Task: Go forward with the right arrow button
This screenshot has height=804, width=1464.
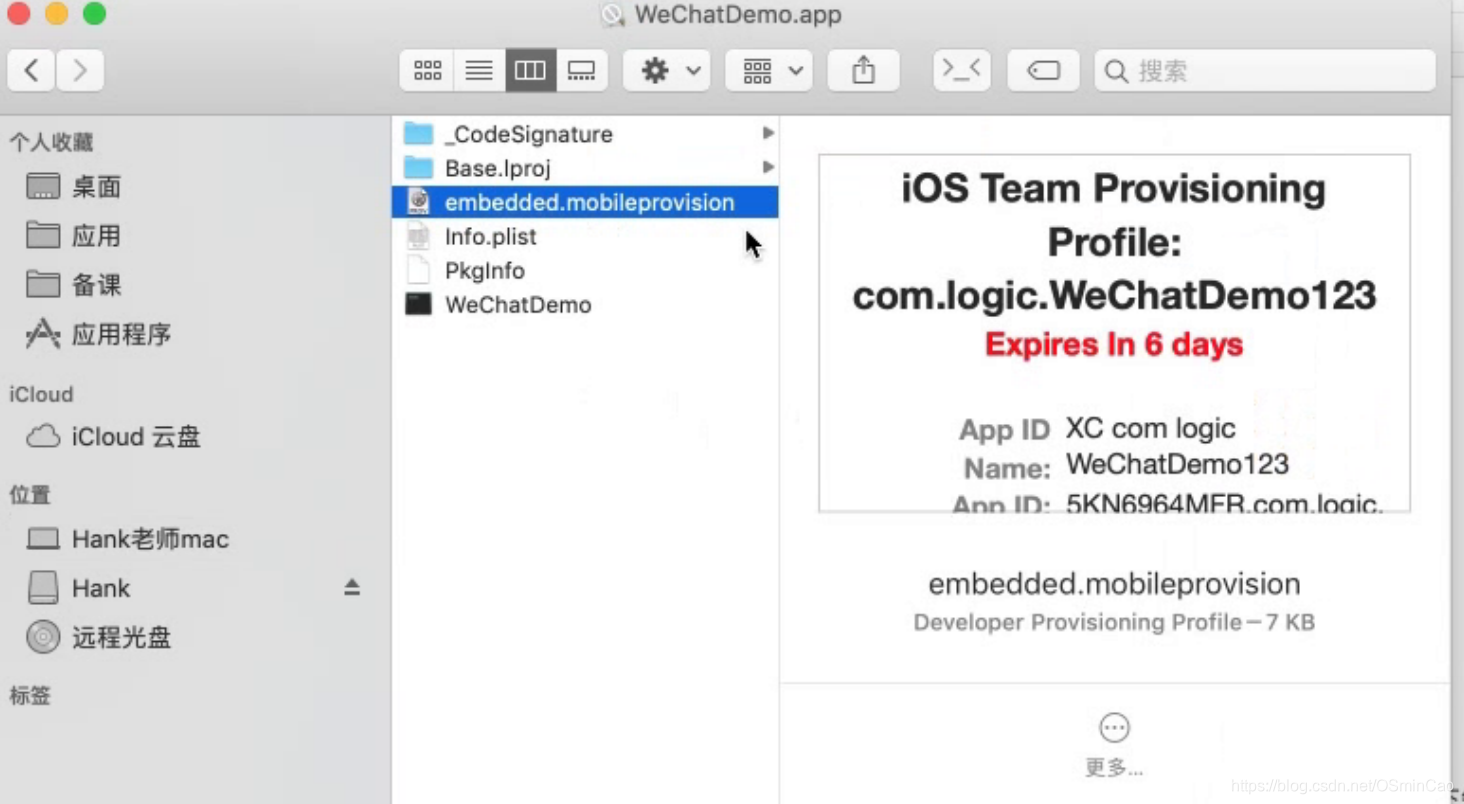Action: click(80, 71)
